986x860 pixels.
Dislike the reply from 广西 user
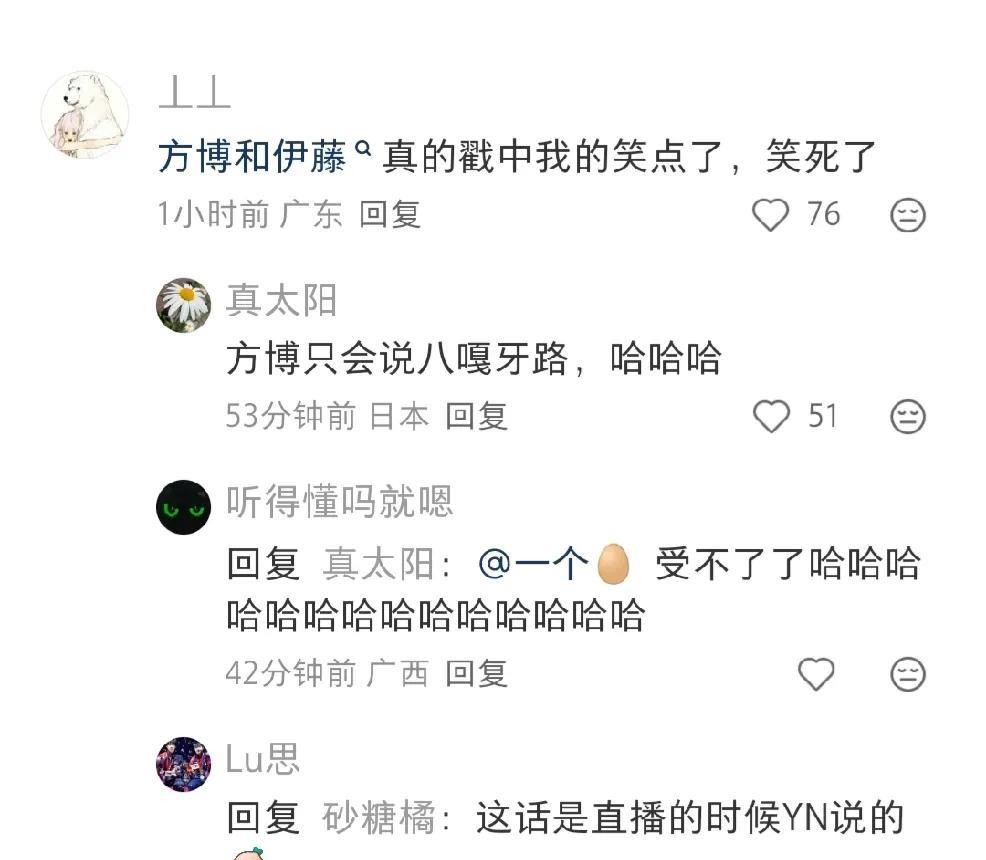pyautogui.click(x=907, y=674)
